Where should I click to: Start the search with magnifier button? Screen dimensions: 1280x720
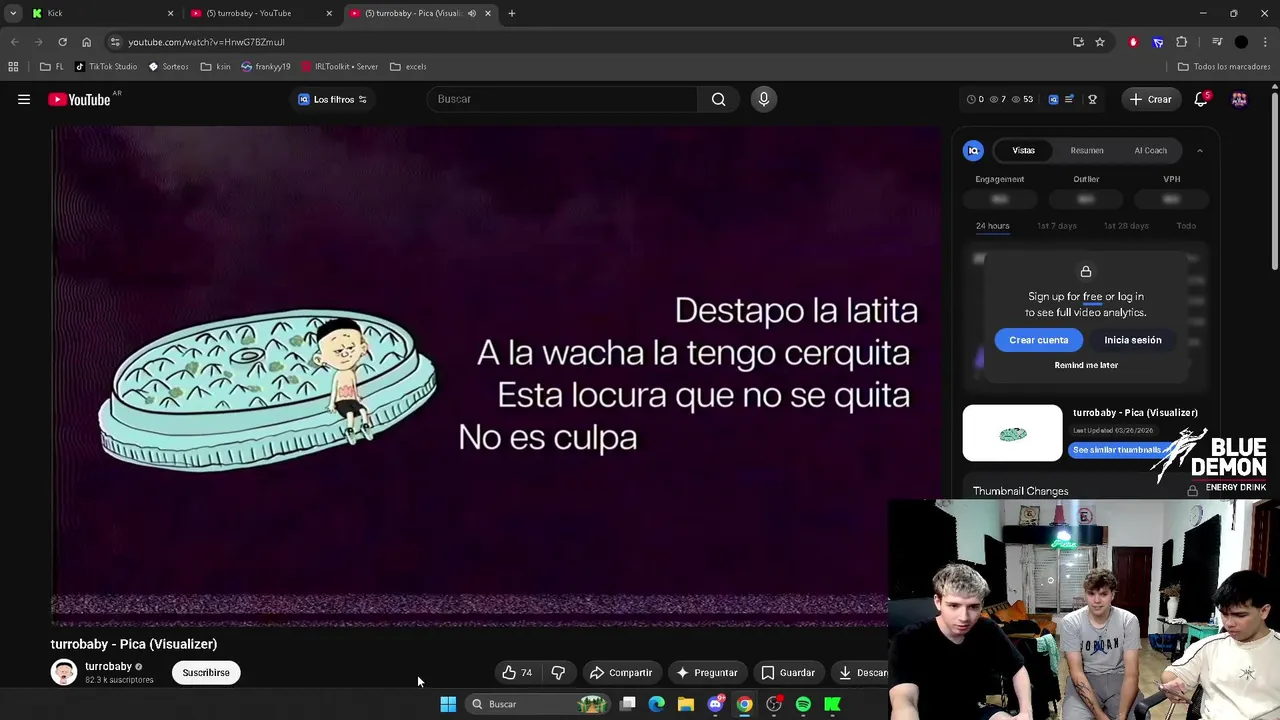coord(718,99)
